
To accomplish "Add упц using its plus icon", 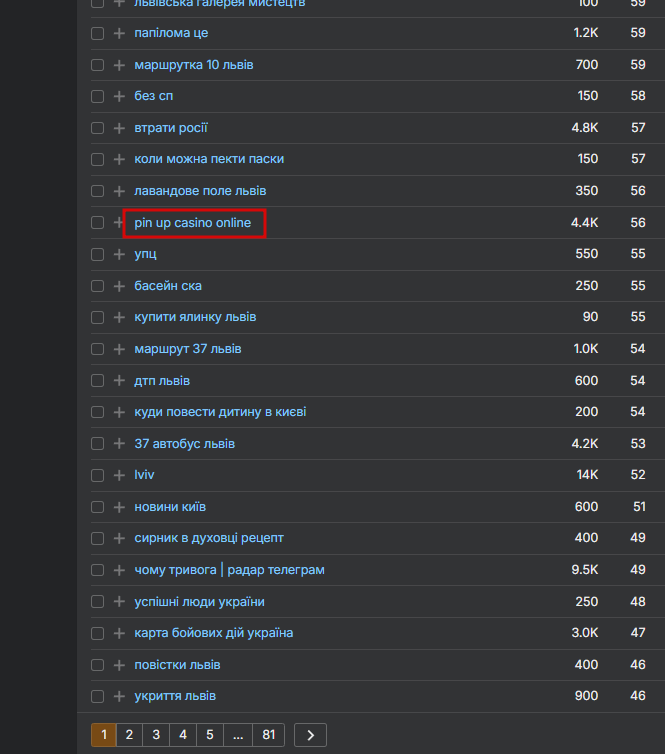I will coord(119,254).
